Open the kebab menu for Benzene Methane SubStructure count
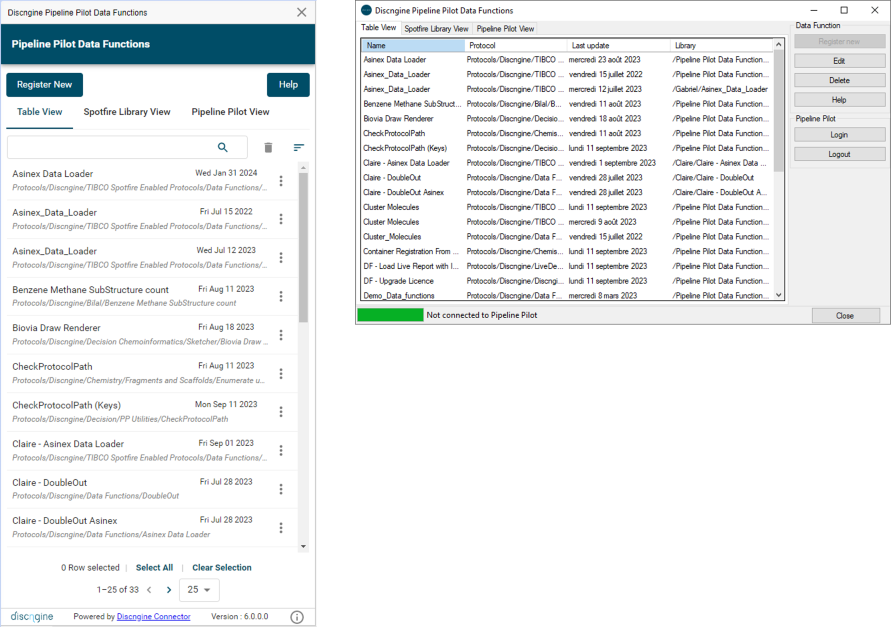Image resolution: width=891 pixels, height=627 pixels. [x=281, y=296]
